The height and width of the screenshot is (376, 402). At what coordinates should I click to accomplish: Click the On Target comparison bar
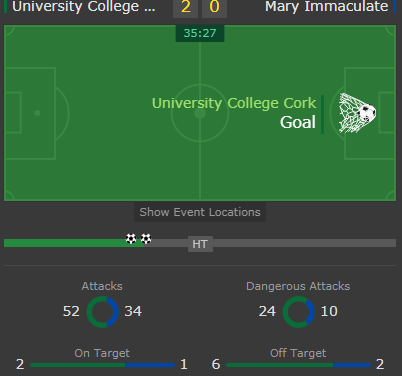pos(103,365)
